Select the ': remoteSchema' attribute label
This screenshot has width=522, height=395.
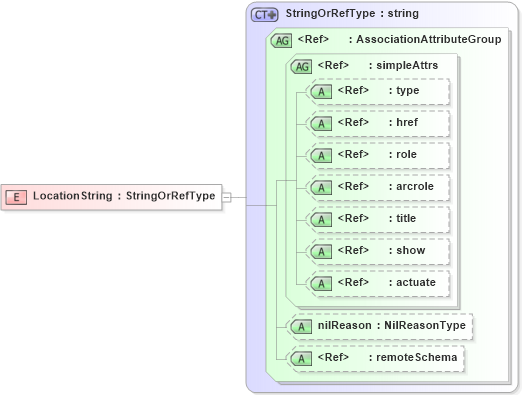(x=413, y=357)
